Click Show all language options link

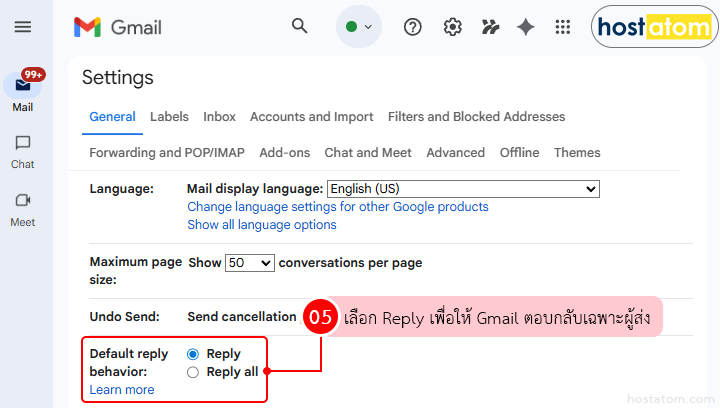(262, 225)
